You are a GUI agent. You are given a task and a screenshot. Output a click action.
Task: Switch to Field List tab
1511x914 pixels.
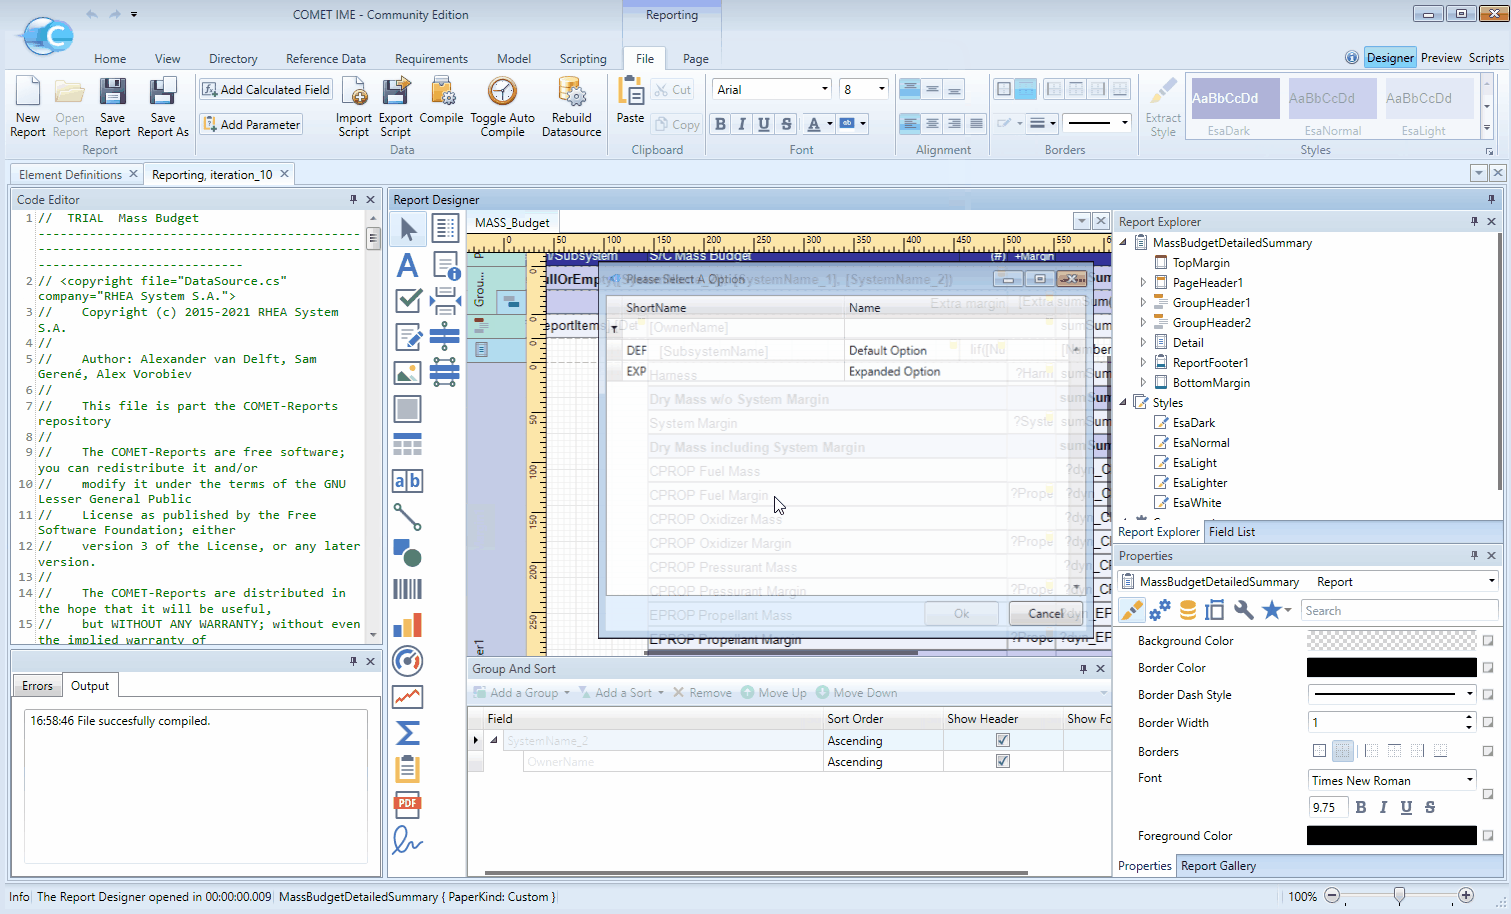[1232, 532]
